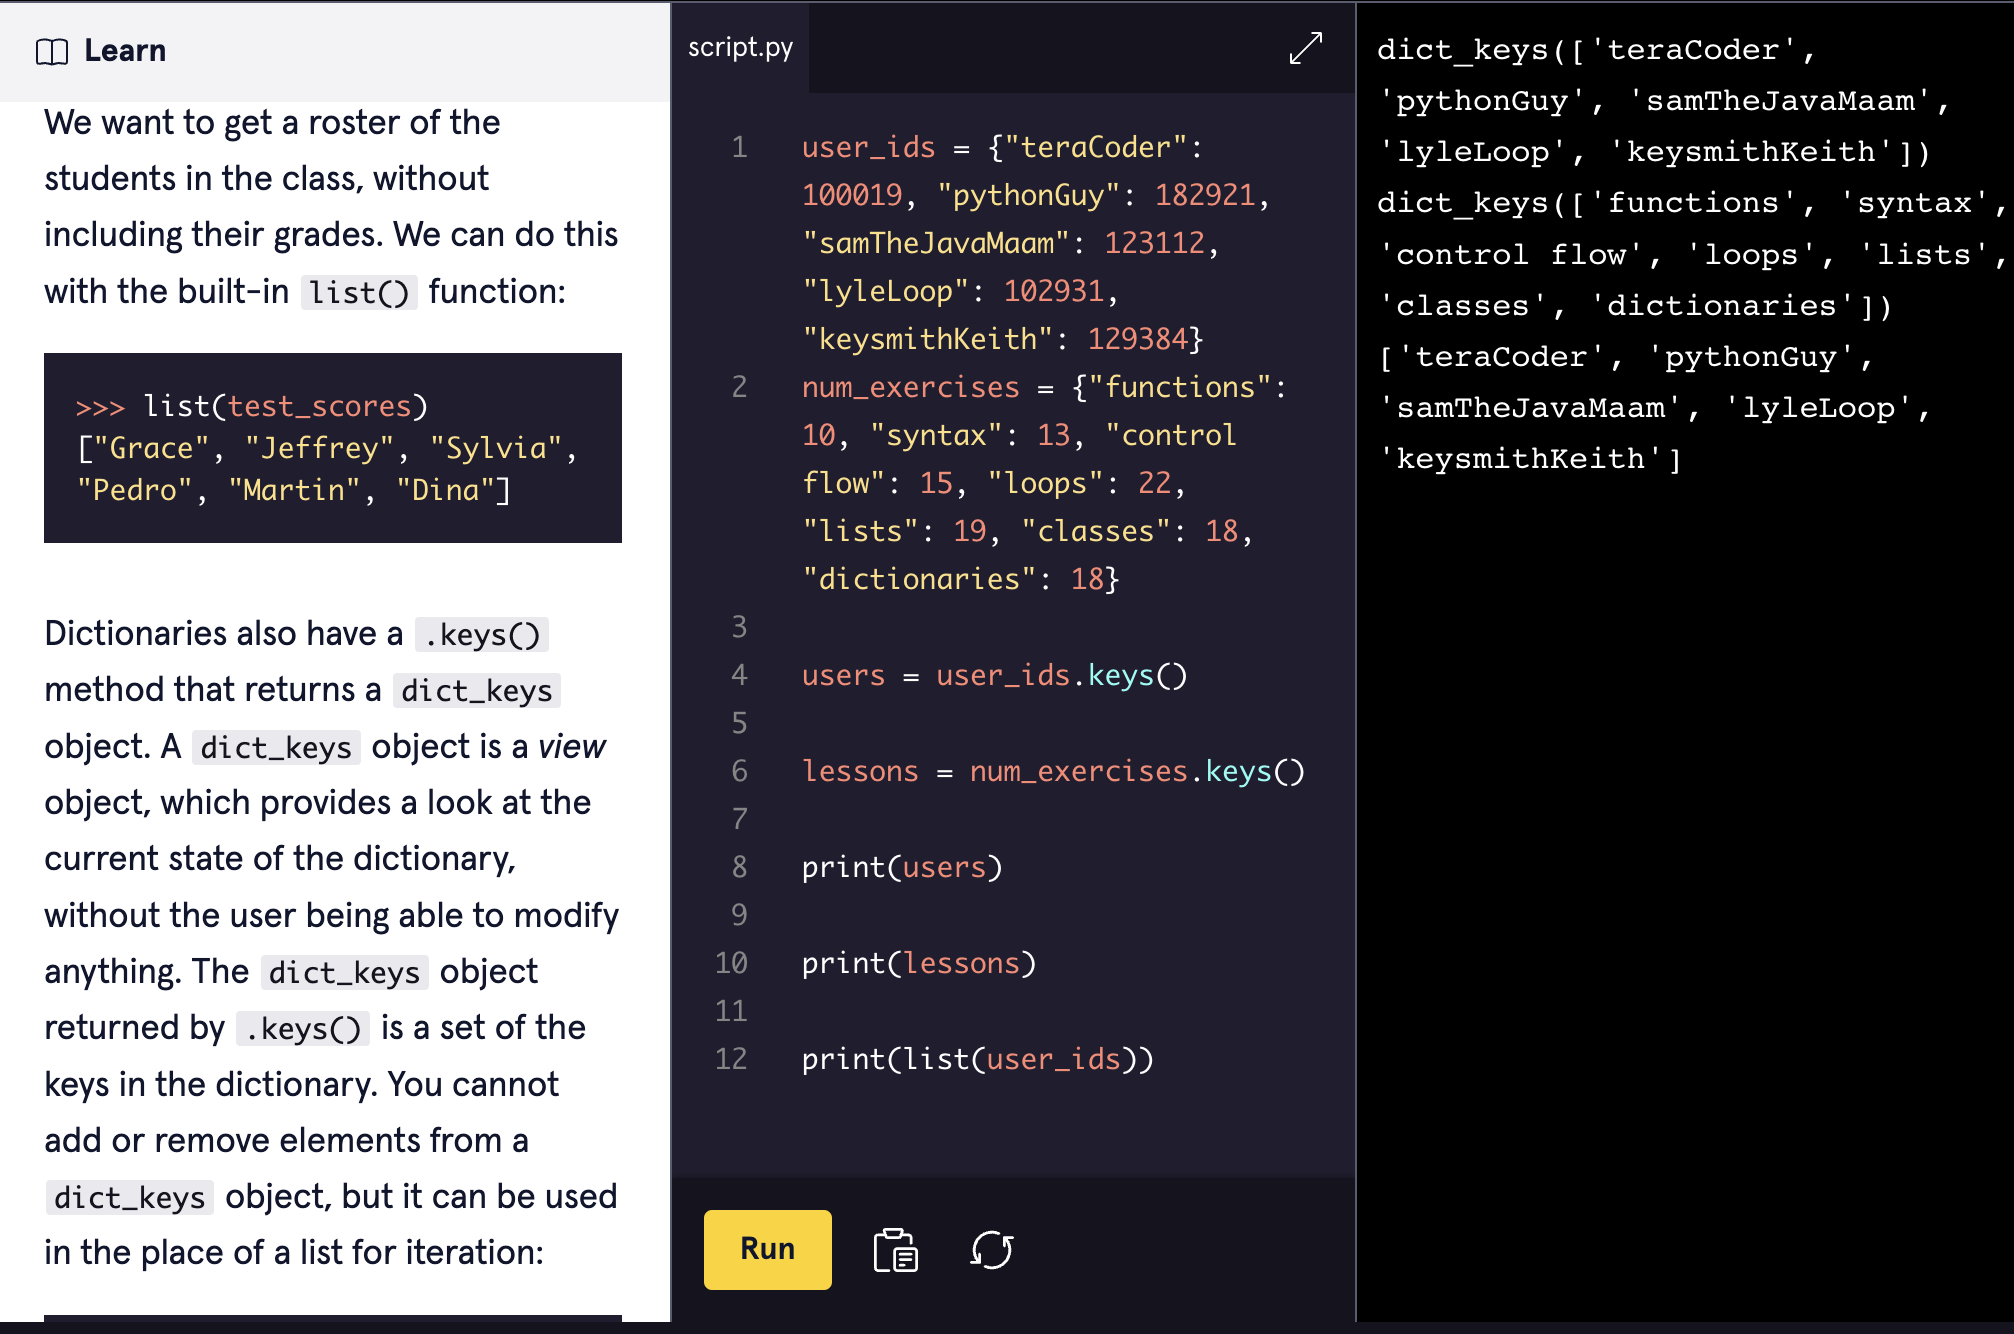Image resolution: width=2014 pixels, height=1334 pixels.
Task: Open the Learn panel header
Action: [125, 51]
